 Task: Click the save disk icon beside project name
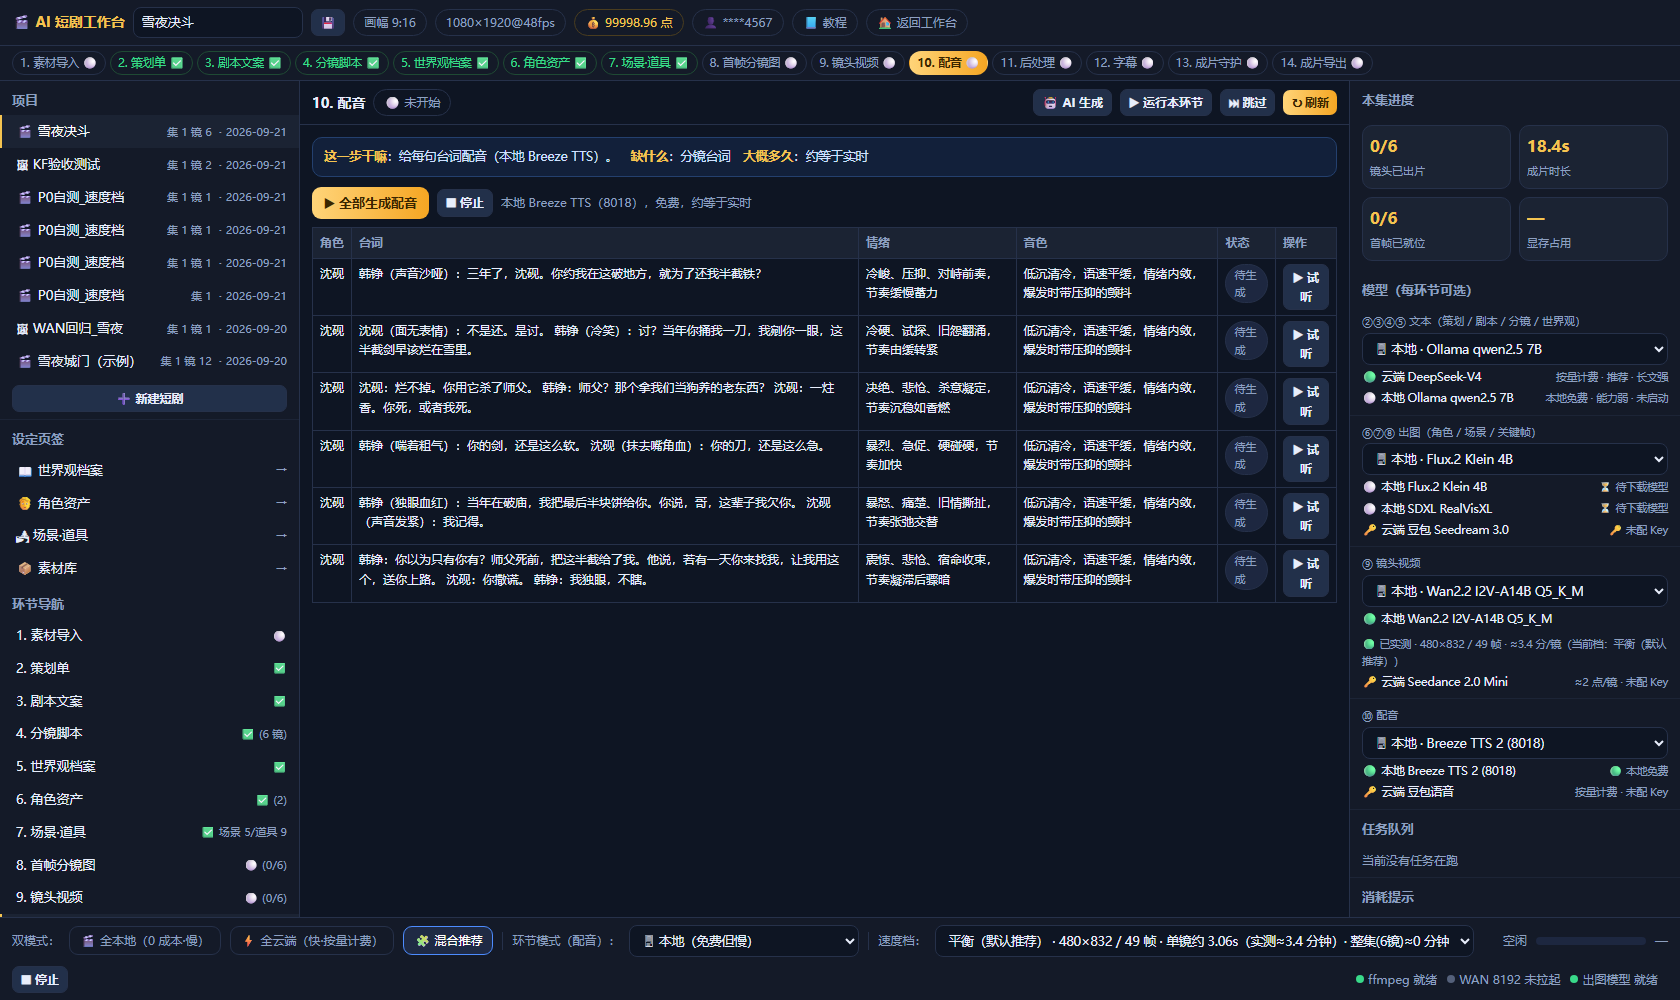pyautogui.click(x=327, y=22)
